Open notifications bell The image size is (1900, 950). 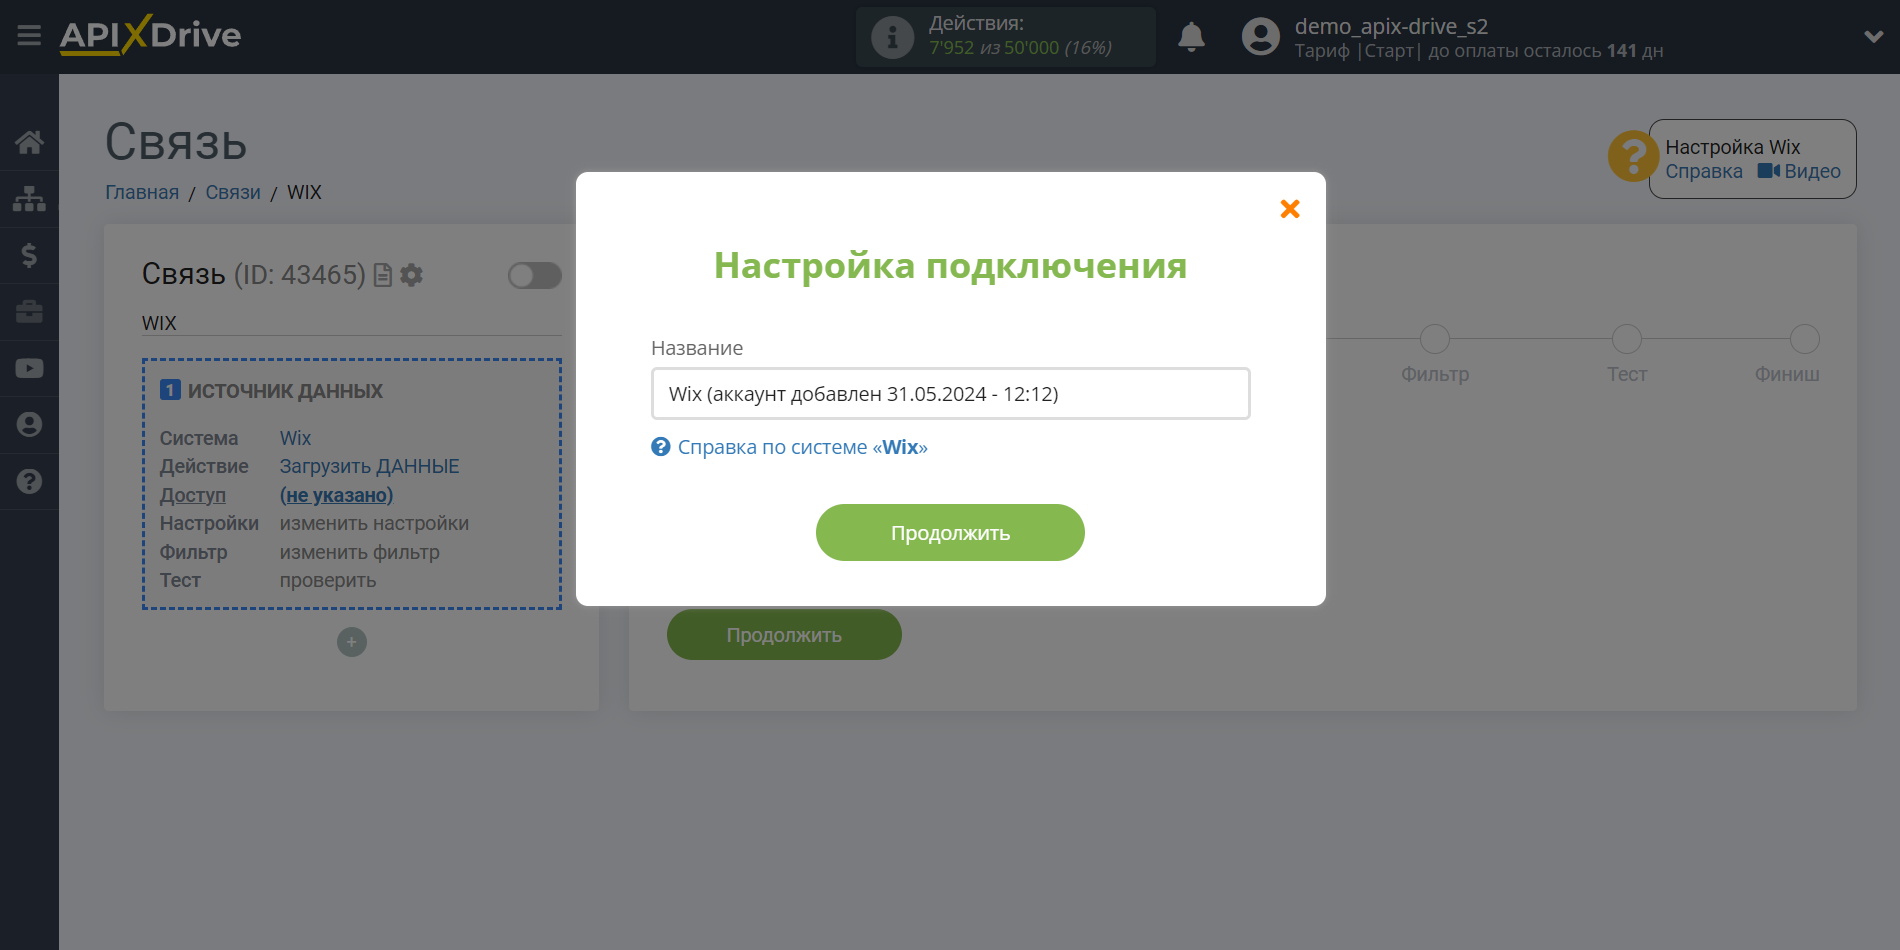[x=1191, y=37]
